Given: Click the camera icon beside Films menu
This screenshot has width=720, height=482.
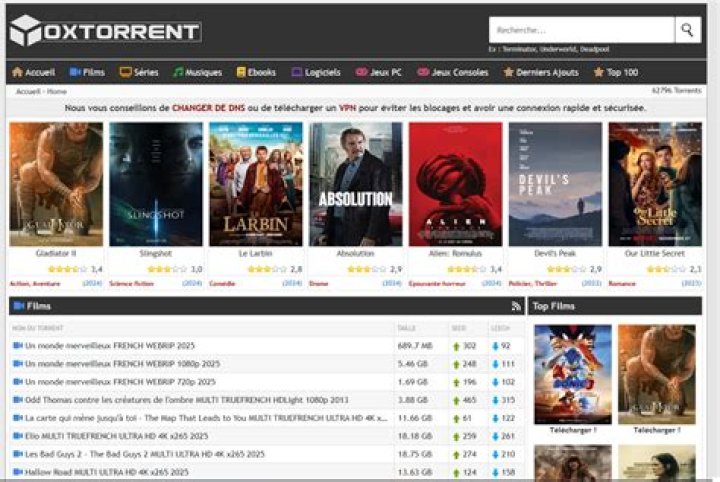Looking at the screenshot, I should coord(75,72).
